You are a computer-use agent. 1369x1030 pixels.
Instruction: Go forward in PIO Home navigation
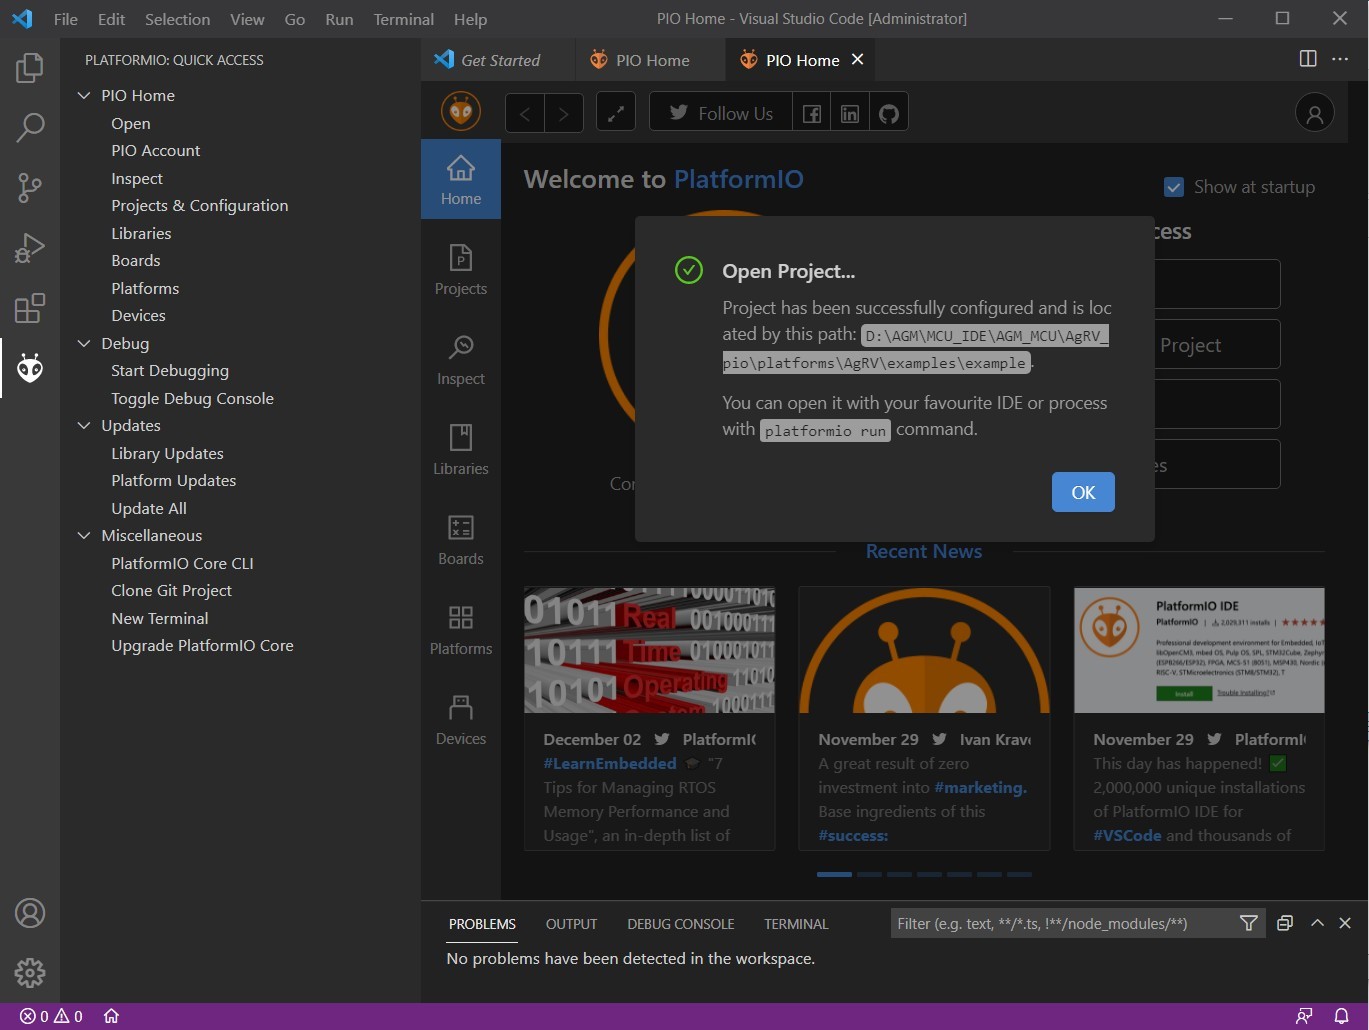click(564, 113)
